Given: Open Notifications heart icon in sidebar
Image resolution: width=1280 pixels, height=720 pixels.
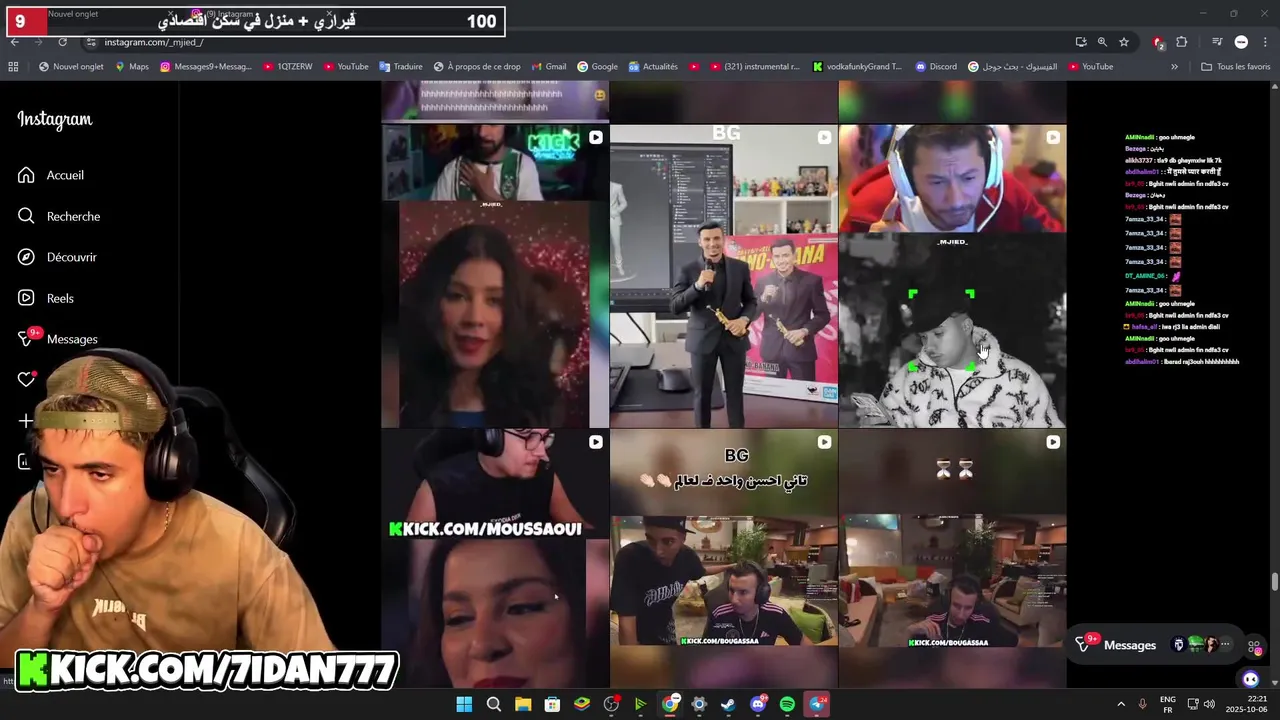Looking at the screenshot, I should [26, 380].
